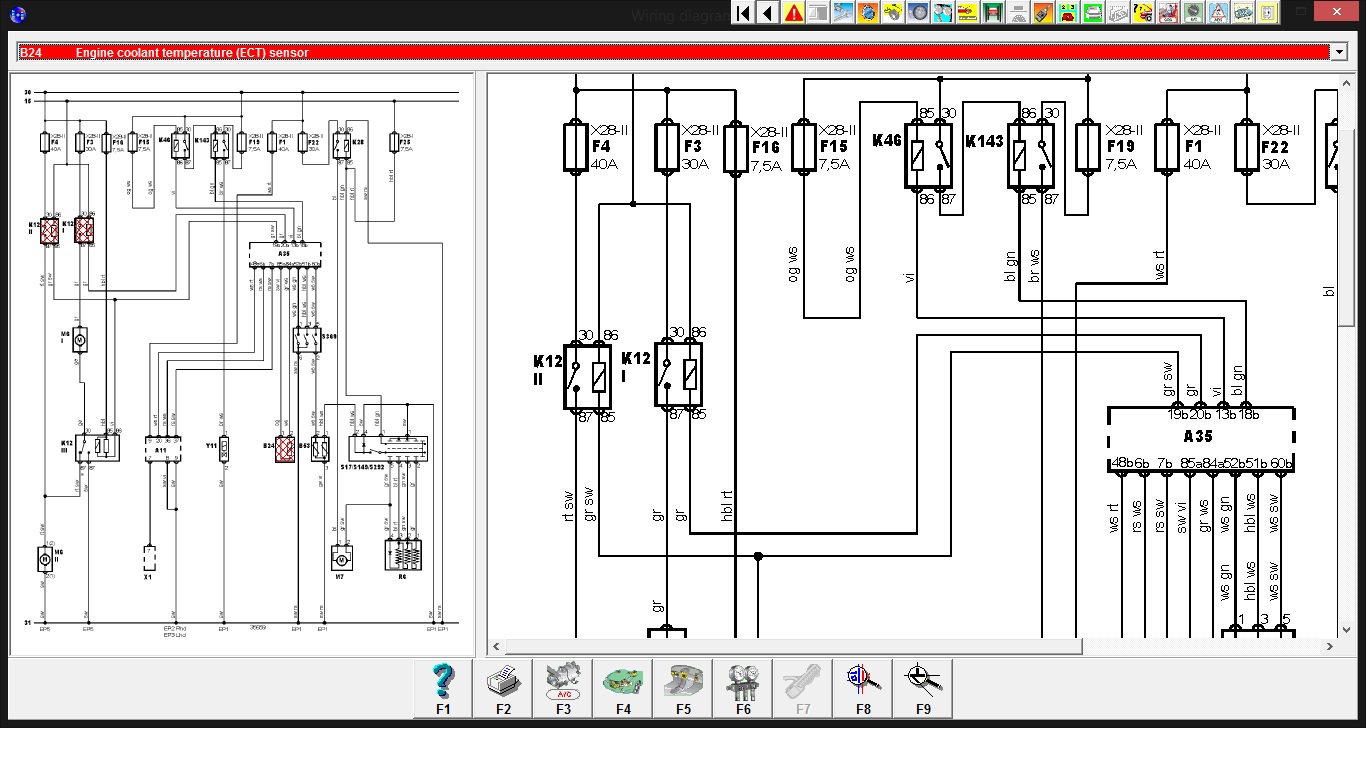Click the F8 zoom component magnifier
Viewport: 1367px width, 772px height.
pyautogui.click(x=863, y=688)
